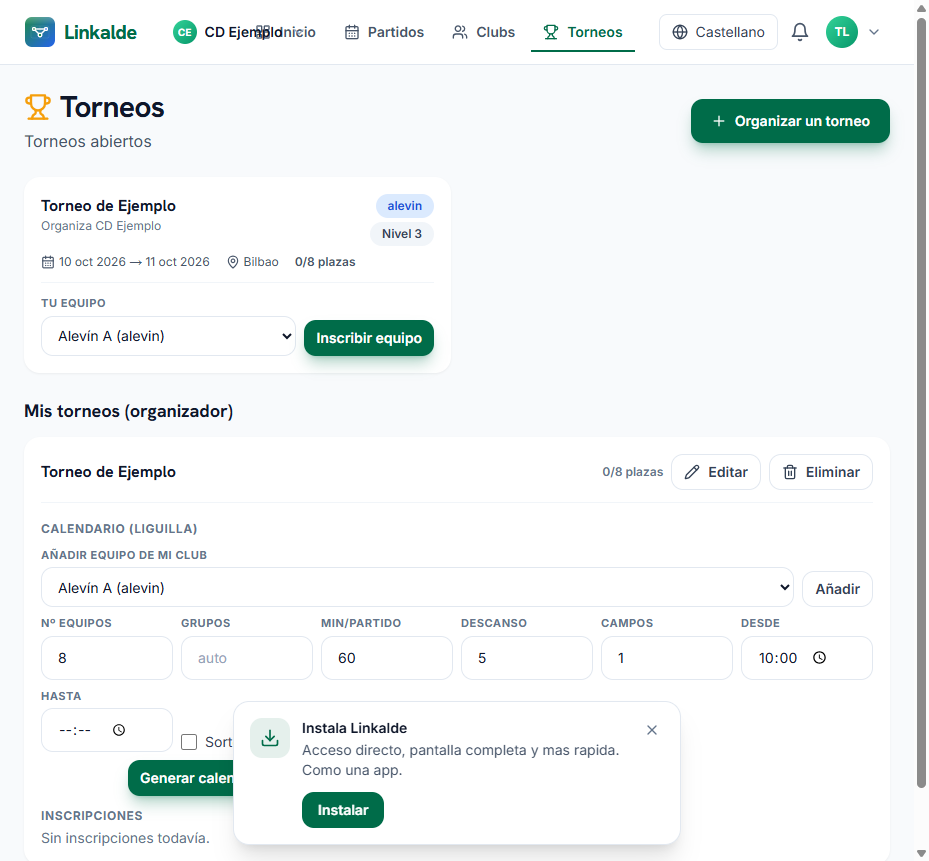929x861 pixels.
Task: Click the Añadir button
Action: pos(837,589)
